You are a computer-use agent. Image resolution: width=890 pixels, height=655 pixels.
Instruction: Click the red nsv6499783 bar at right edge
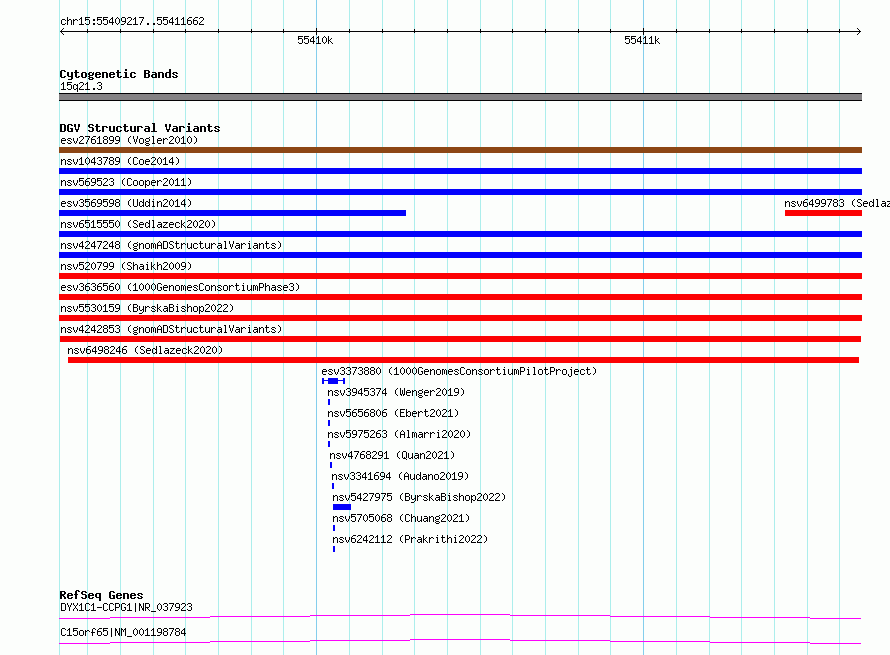click(823, 213)
